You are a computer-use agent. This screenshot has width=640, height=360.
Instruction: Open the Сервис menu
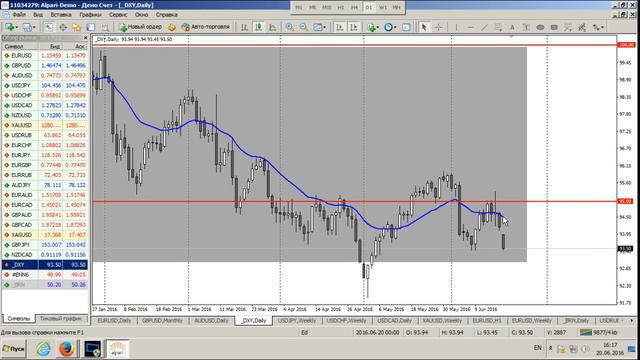[118, 15]
